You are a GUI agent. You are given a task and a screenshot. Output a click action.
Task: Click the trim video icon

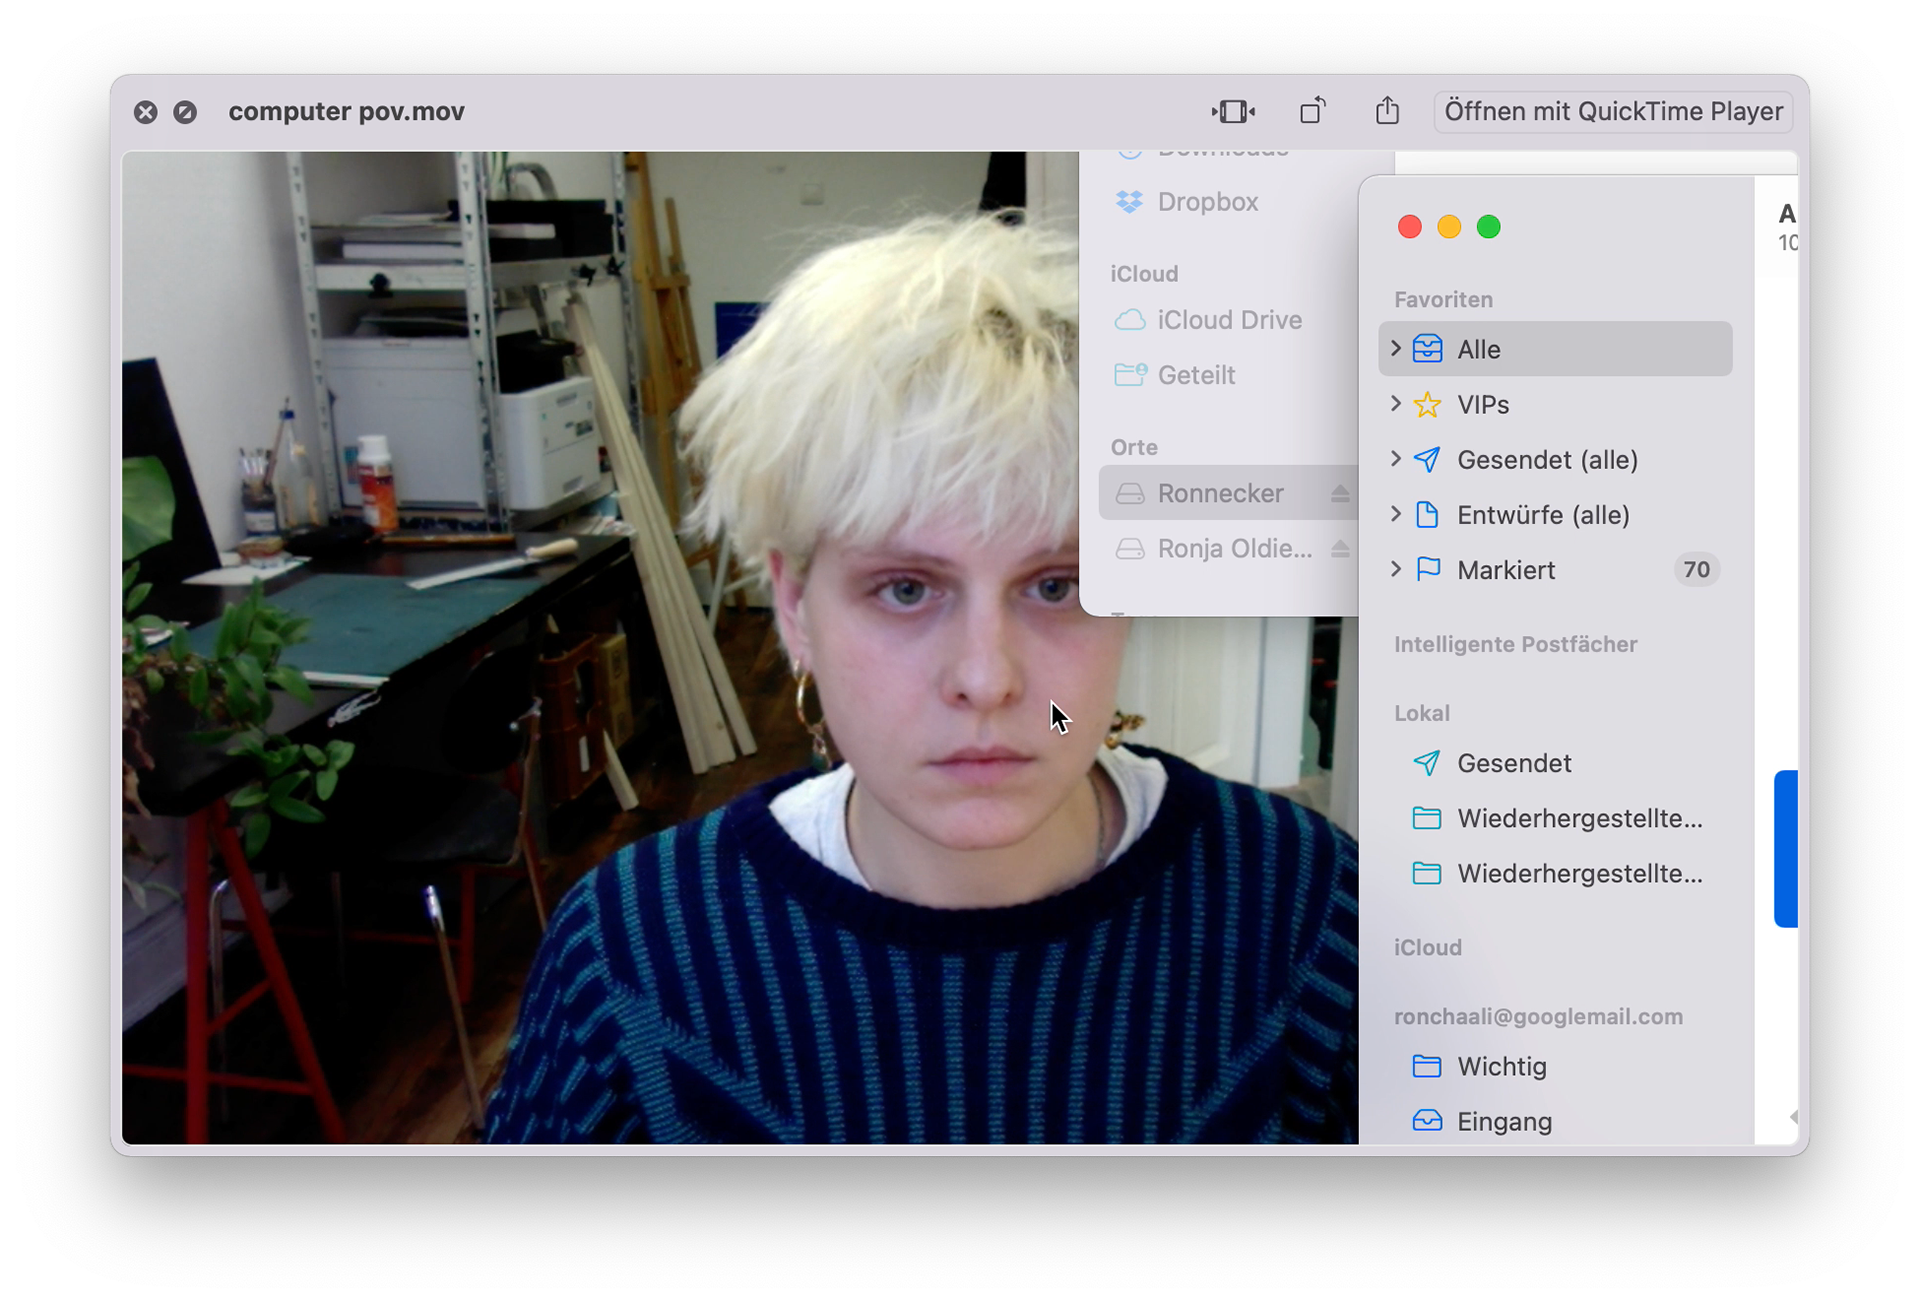point(1233,111)
